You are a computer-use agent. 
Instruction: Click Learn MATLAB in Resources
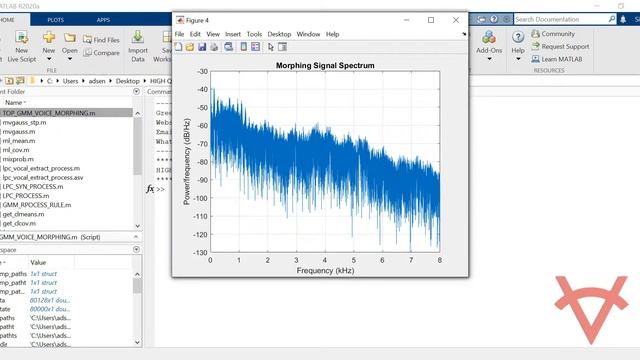click(557, 59)
